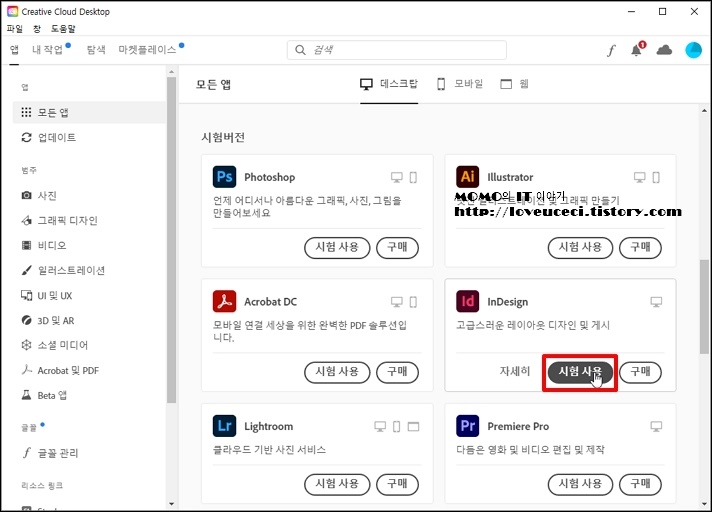Open the Photoshop app icon
This screenshot has width=712, height=512.
point(224,177)
